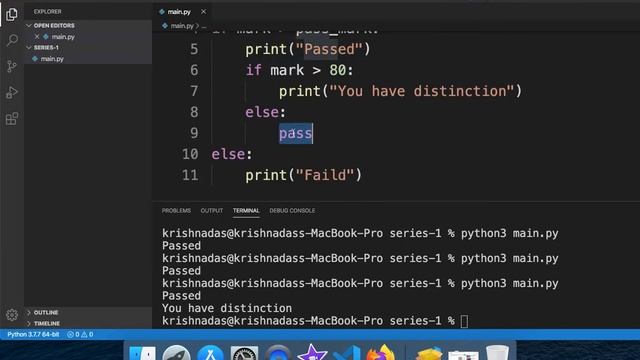Open Launchpad rocket icon in Dock
640x360 pixels.
(176, 353)
